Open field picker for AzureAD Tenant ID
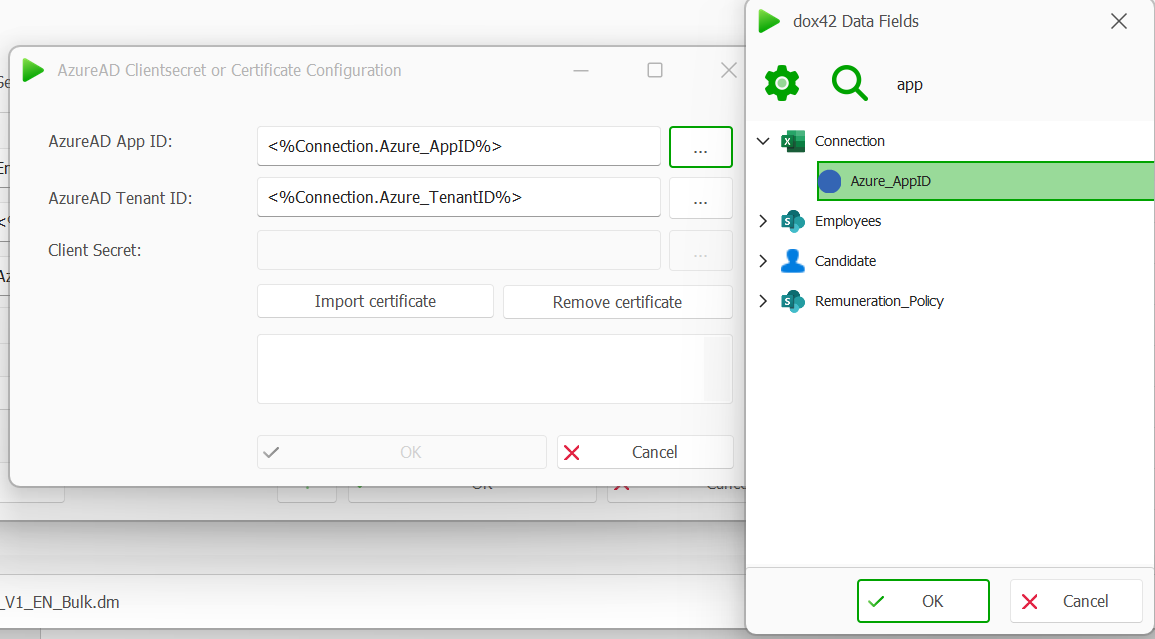The height and width of the screenshot is (639, 1155). pyautogui.click(x=701, y=198)
